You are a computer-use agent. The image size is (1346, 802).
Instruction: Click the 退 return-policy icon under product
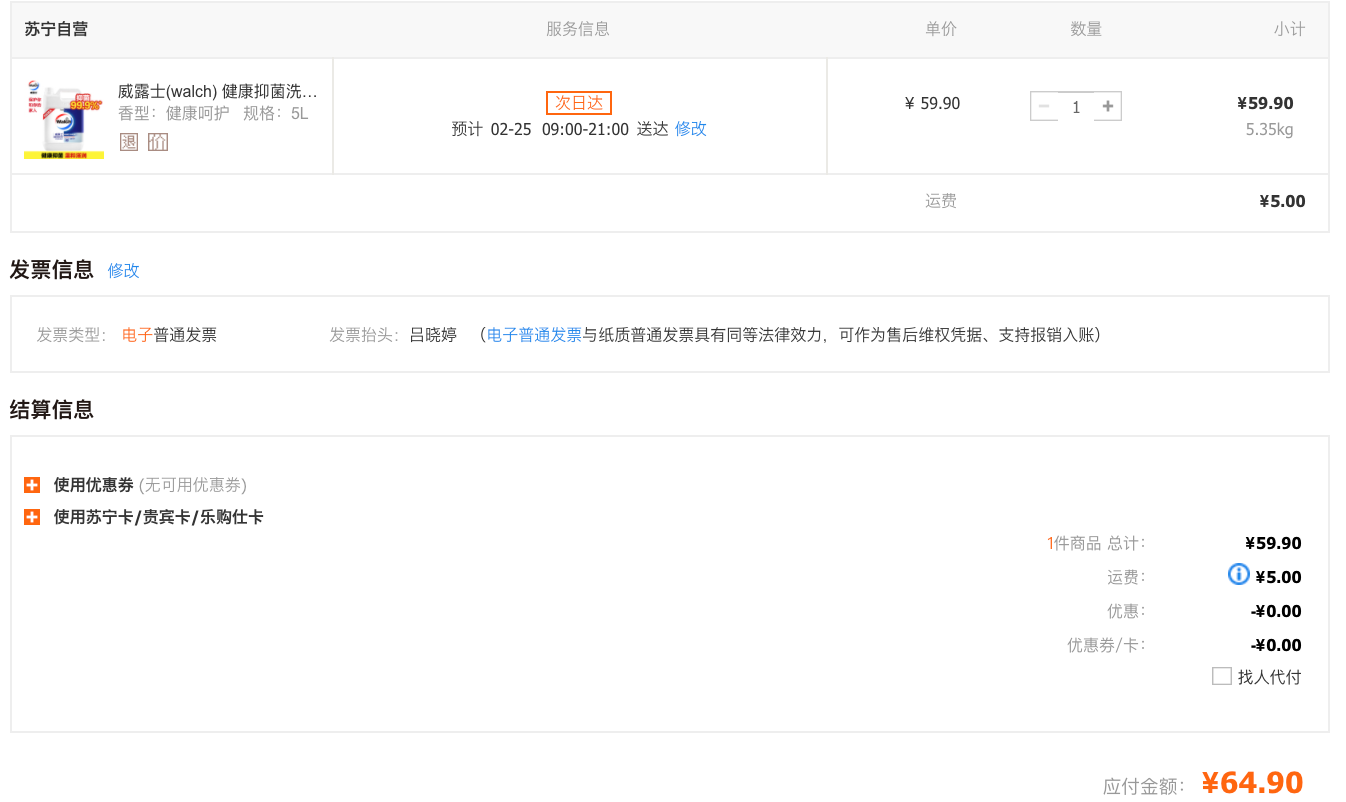click(129, 142)
